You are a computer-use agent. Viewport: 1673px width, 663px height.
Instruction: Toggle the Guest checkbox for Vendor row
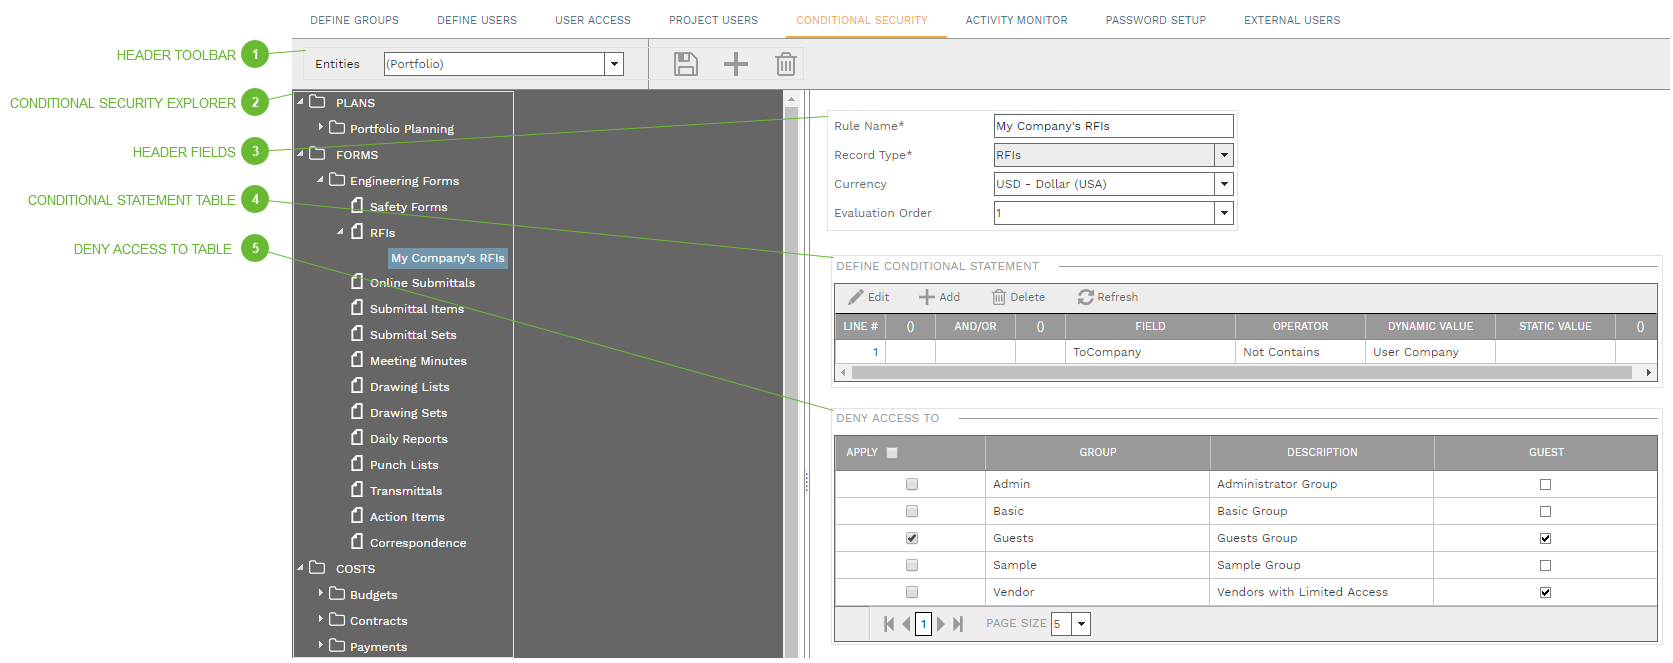(x=1545, y=592)
